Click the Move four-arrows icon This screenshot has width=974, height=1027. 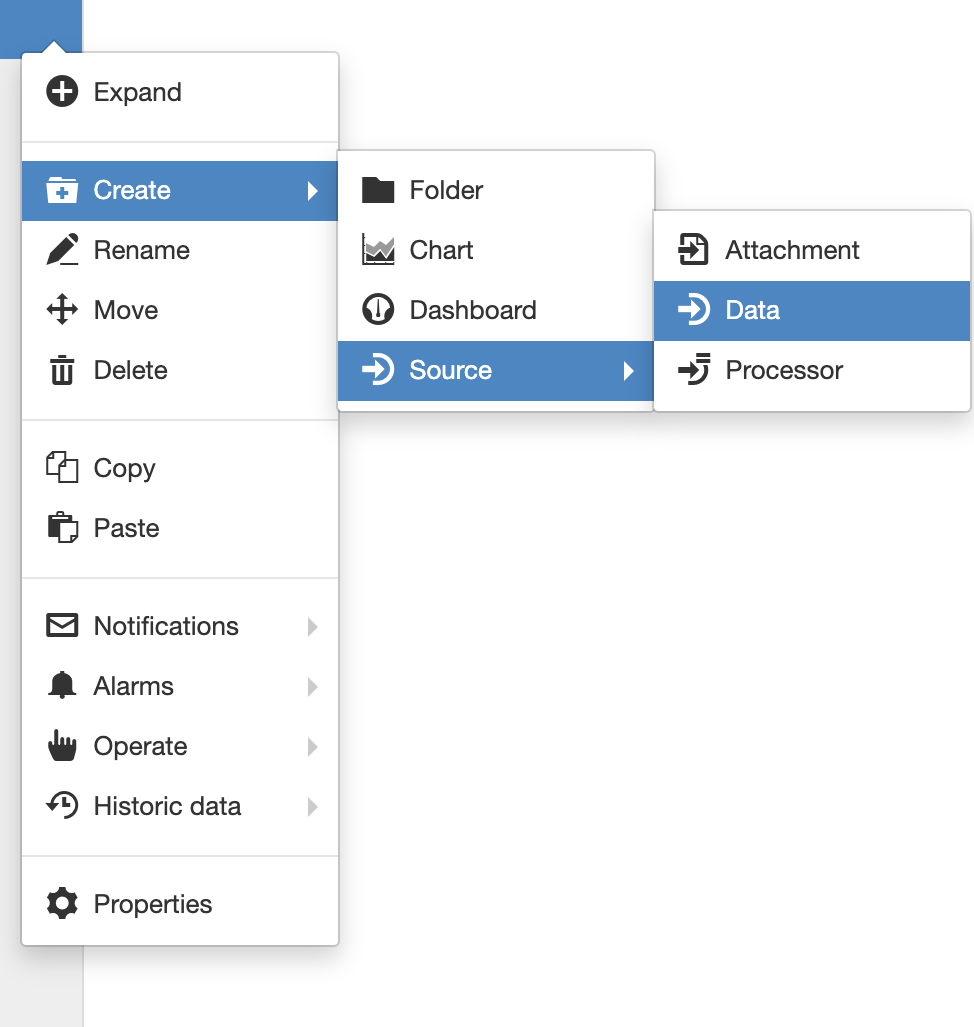point(62,311)
